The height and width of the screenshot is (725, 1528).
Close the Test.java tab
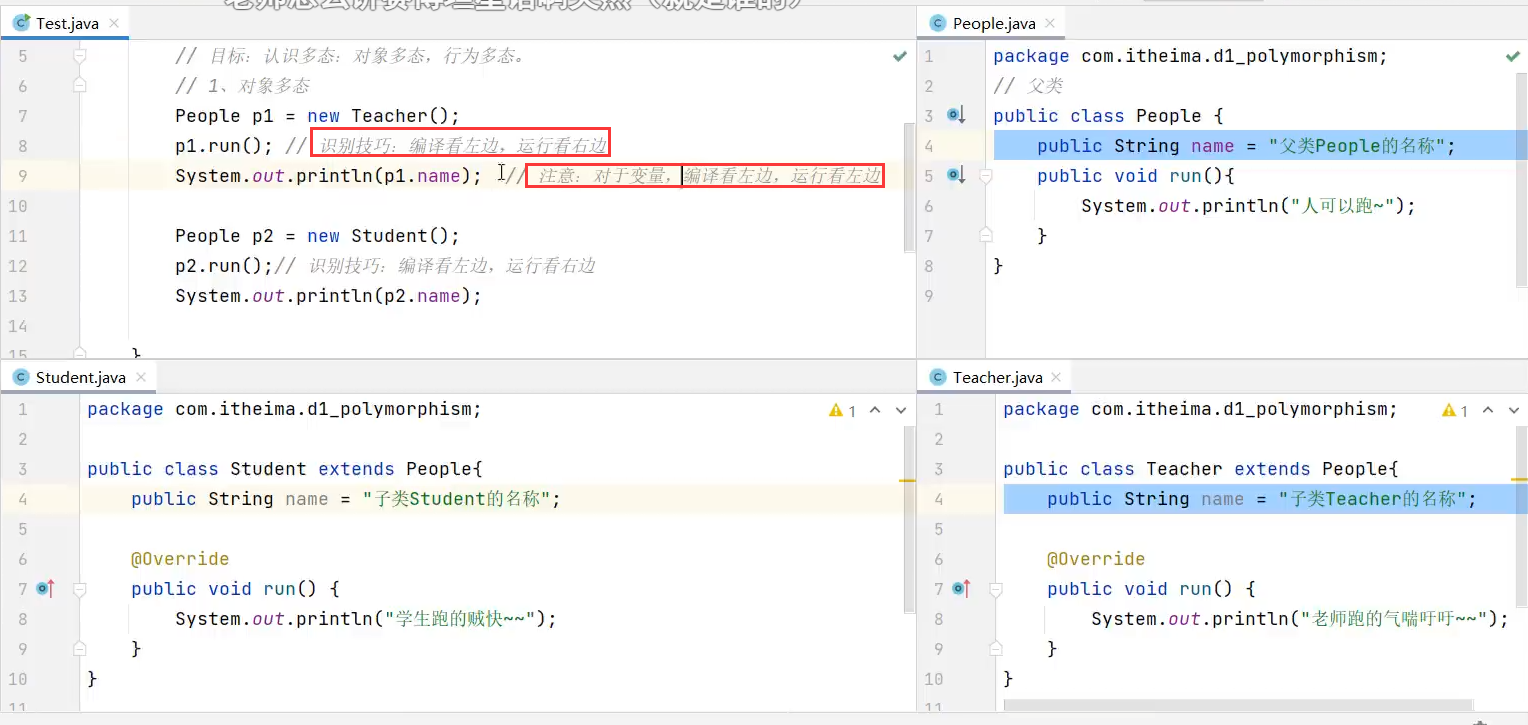pyautogui.click(x=112, y=23)
